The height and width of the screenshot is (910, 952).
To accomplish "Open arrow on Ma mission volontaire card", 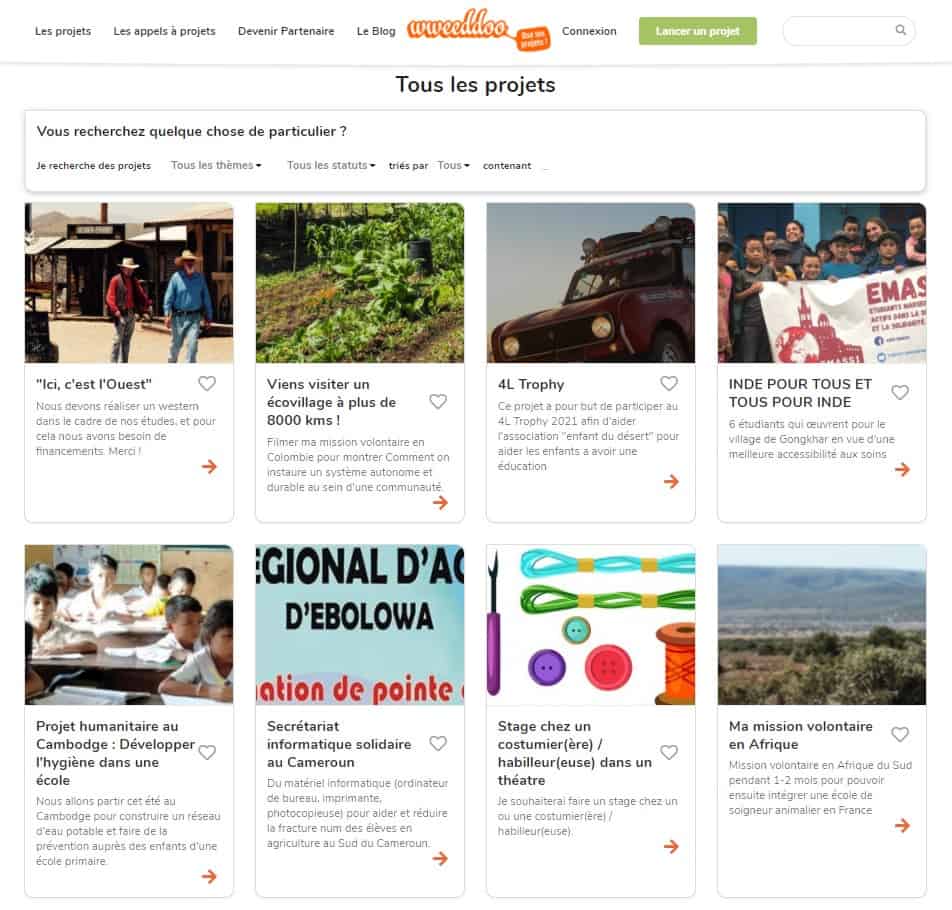I will pos(902,825).
